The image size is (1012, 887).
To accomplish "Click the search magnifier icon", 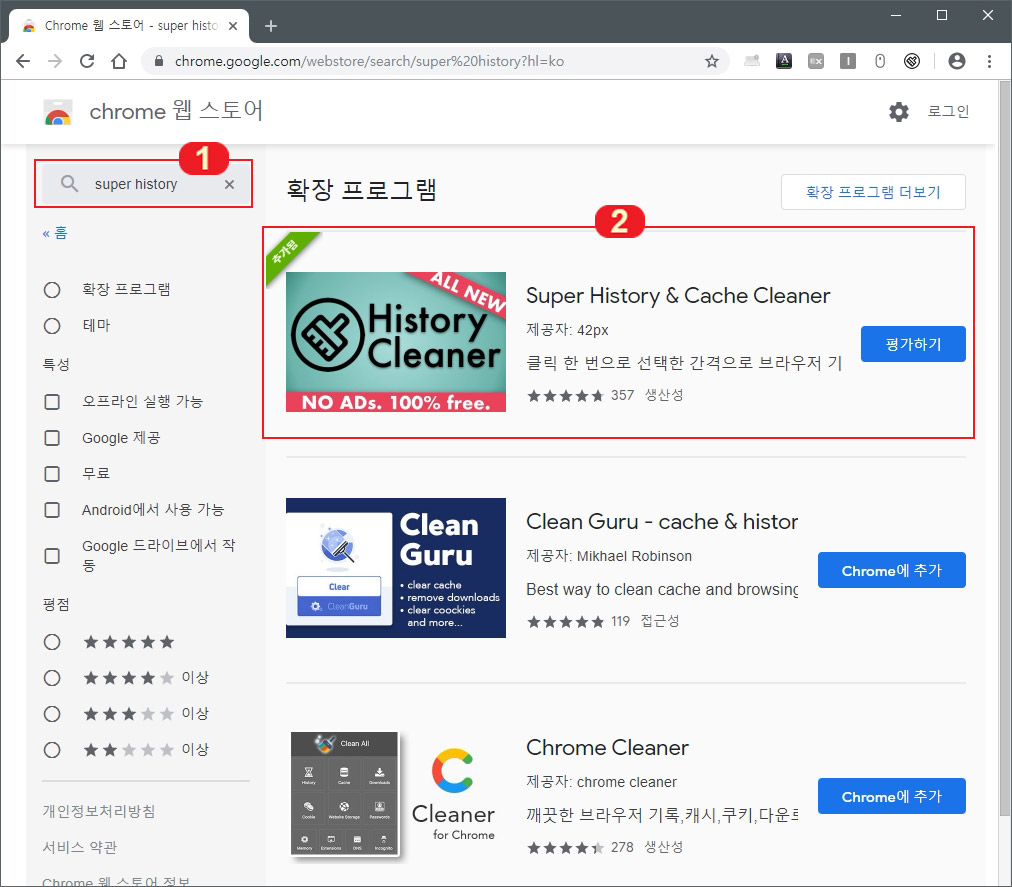I will [x=69, y=184].
